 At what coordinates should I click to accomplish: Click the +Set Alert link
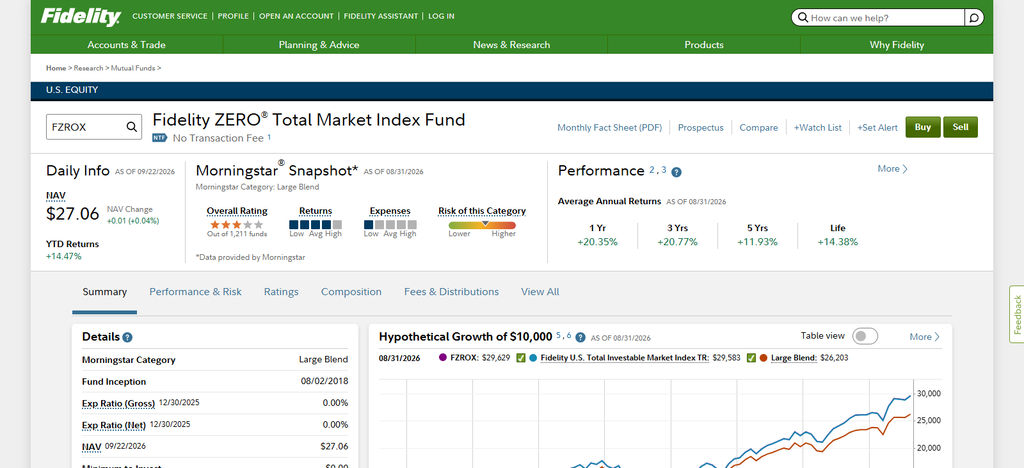coord(878,128)
